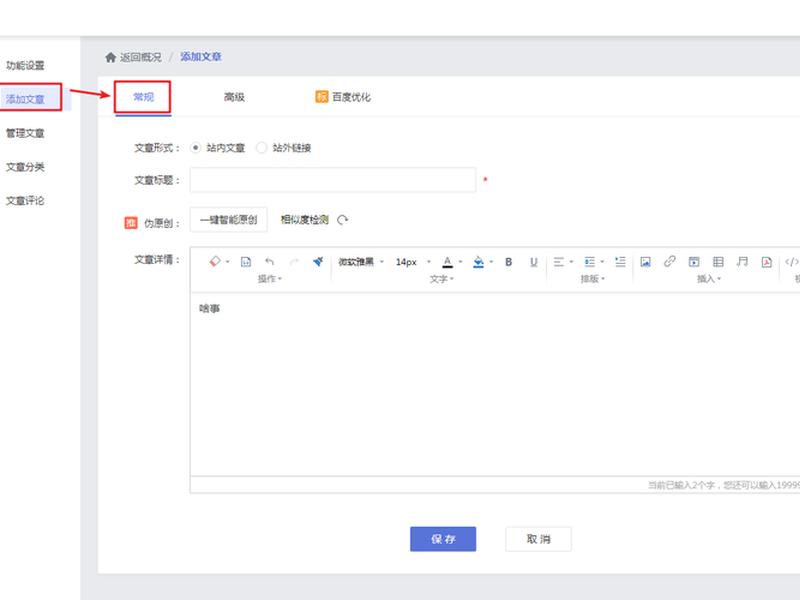The height and width of the screenshot is (600, 800).
Task: Click the 返回概况 breadcrumb link
Action: coord(140,57)
